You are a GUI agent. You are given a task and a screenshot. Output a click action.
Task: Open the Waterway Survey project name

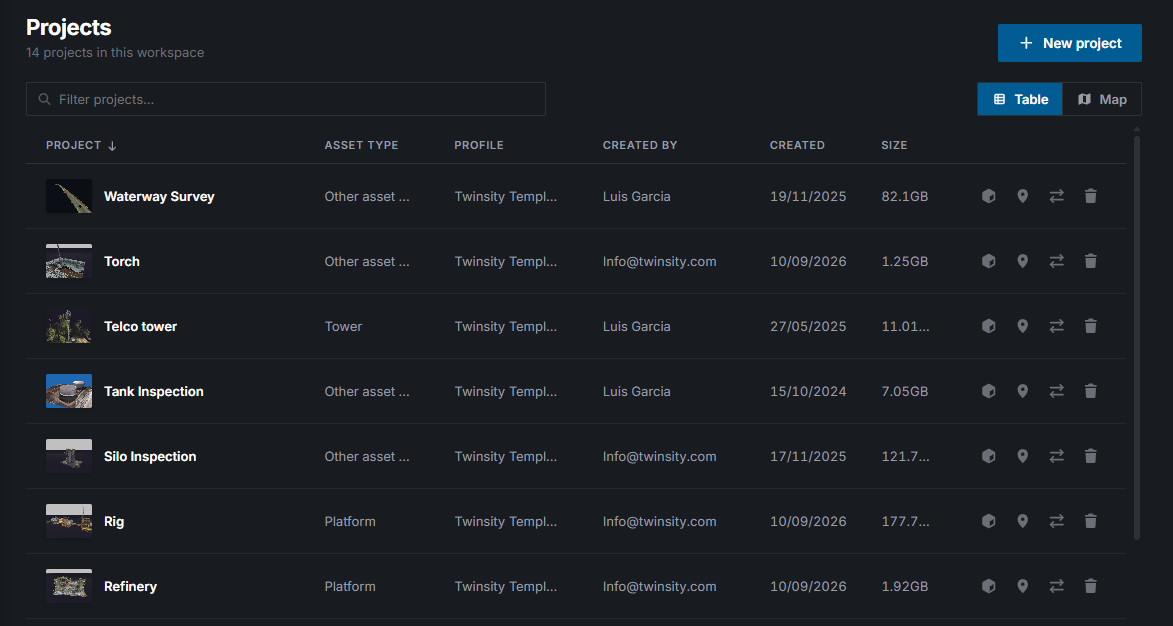pyautogui.click(x=159, y=197)
